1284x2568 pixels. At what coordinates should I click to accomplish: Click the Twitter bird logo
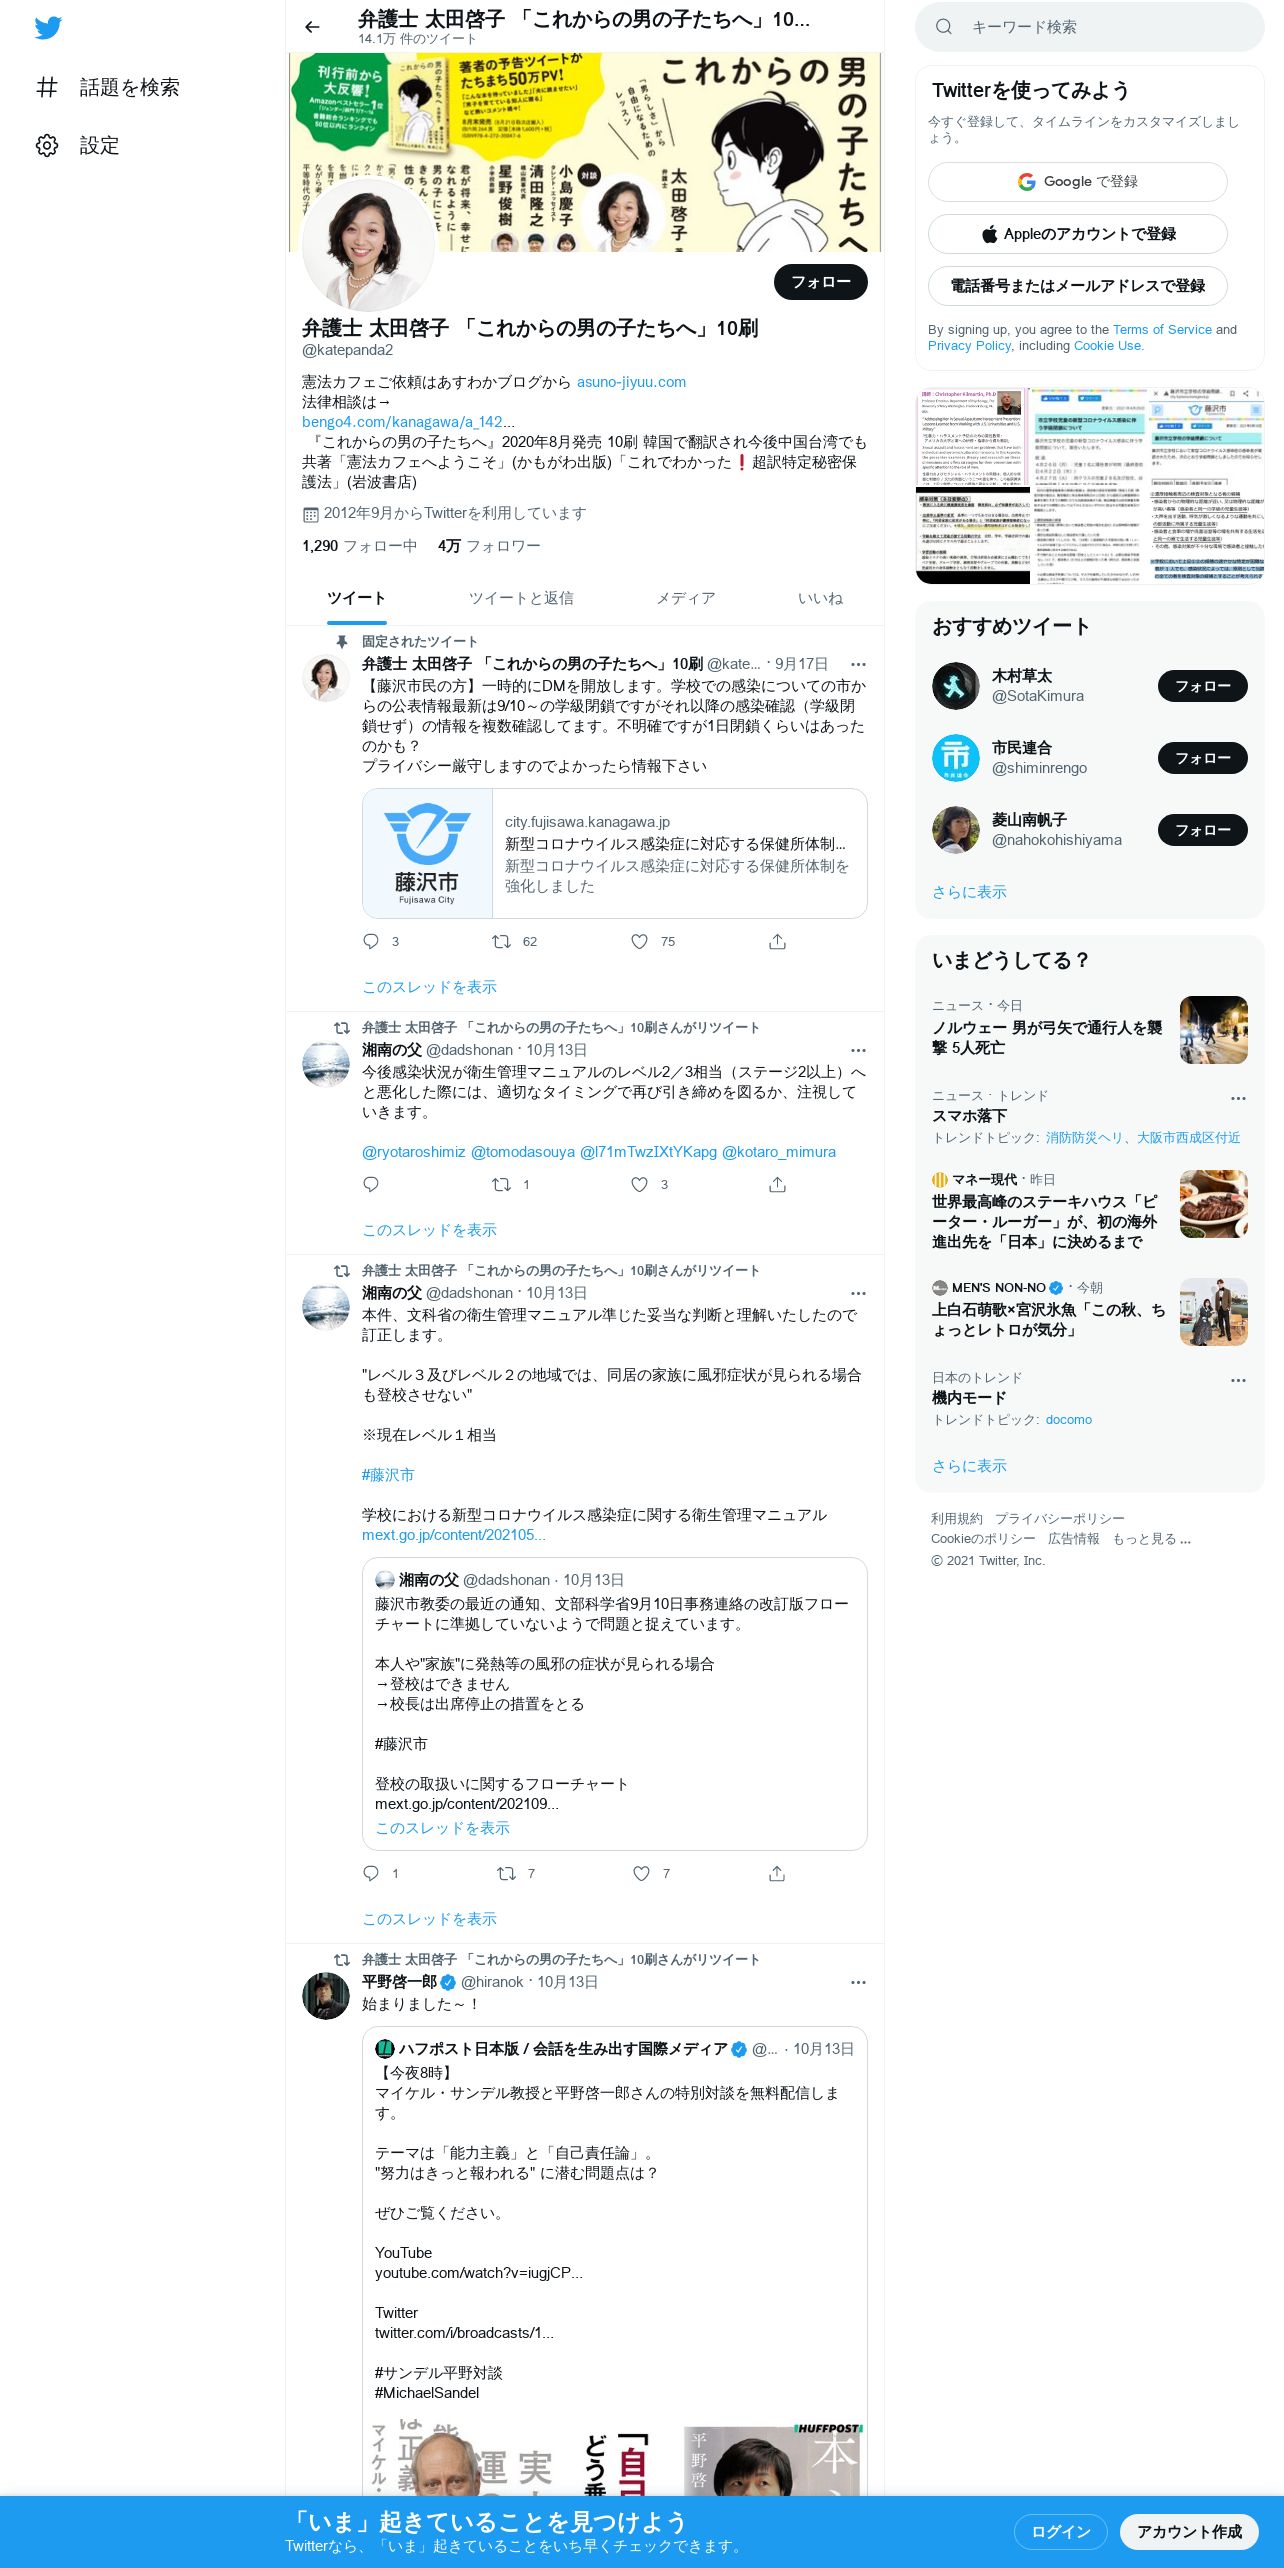(x=48, y=28)
